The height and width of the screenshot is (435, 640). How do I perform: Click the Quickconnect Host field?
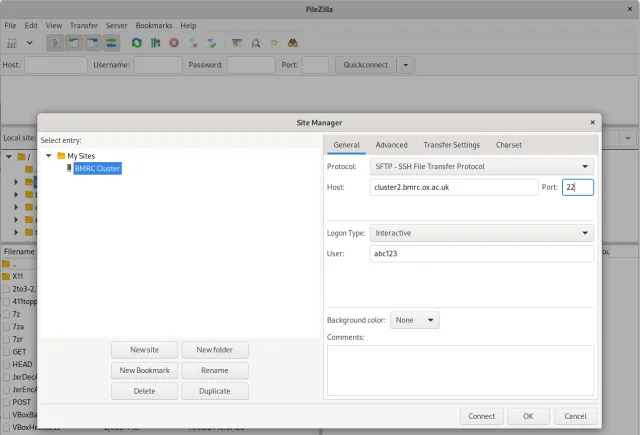click(56, 65)
